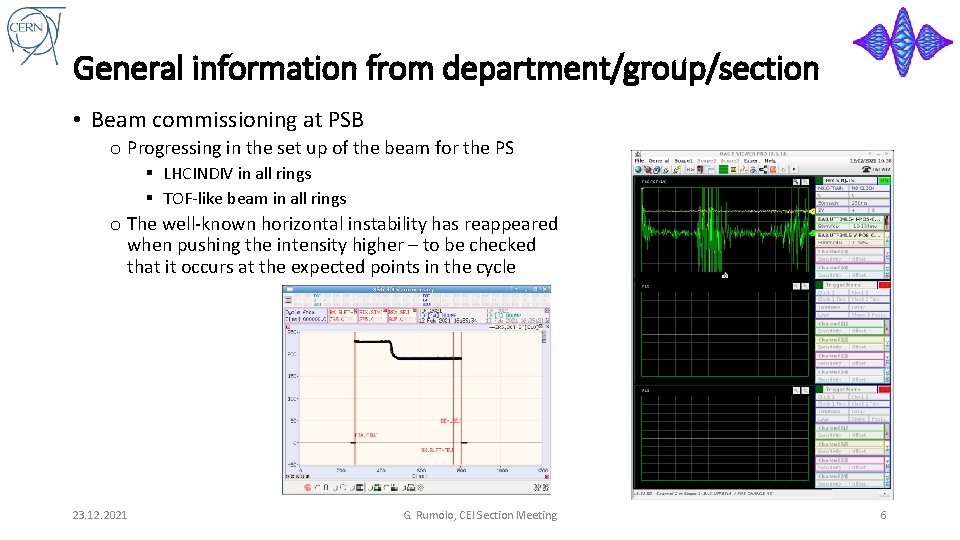Screen dimensions: 960x540
Task: Toggle green square beside middle scope Trigger Name
Action: coord(819,285)
